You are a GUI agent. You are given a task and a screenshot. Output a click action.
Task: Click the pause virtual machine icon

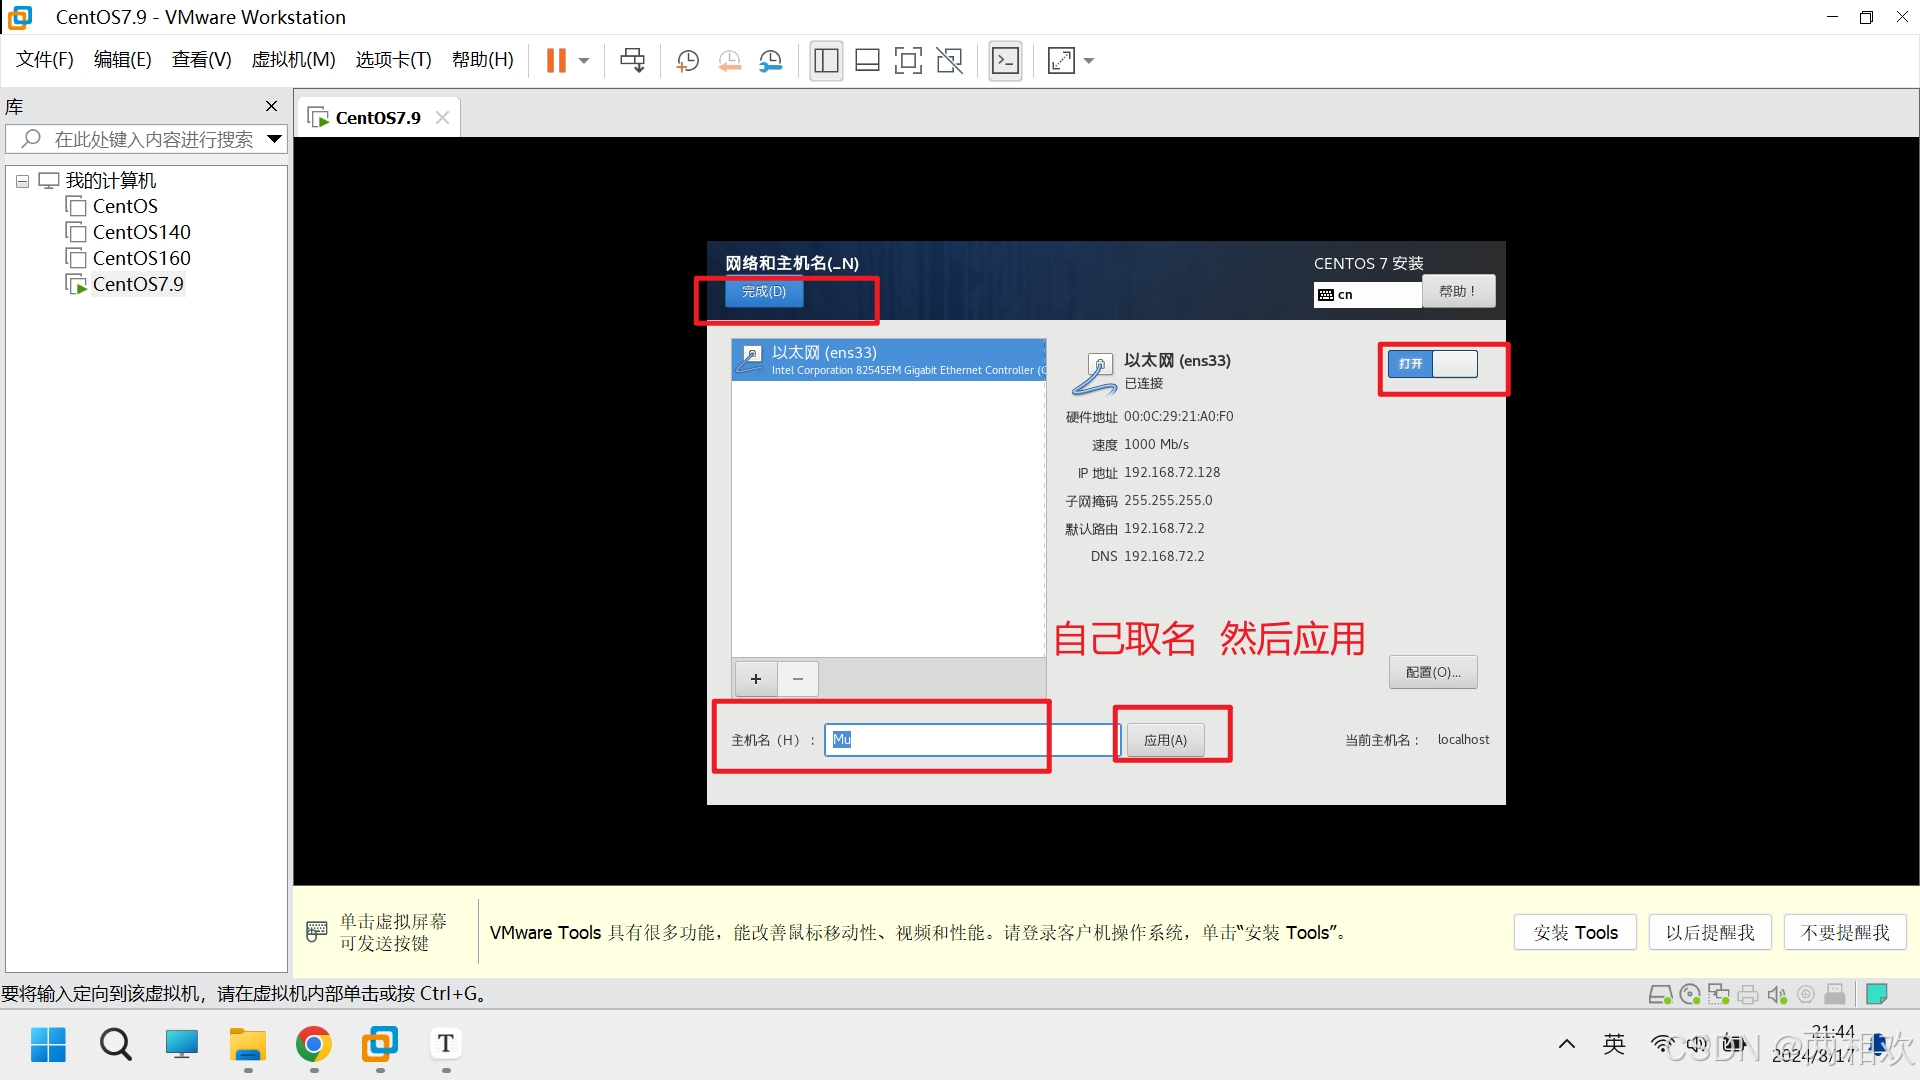coord(556,61)
